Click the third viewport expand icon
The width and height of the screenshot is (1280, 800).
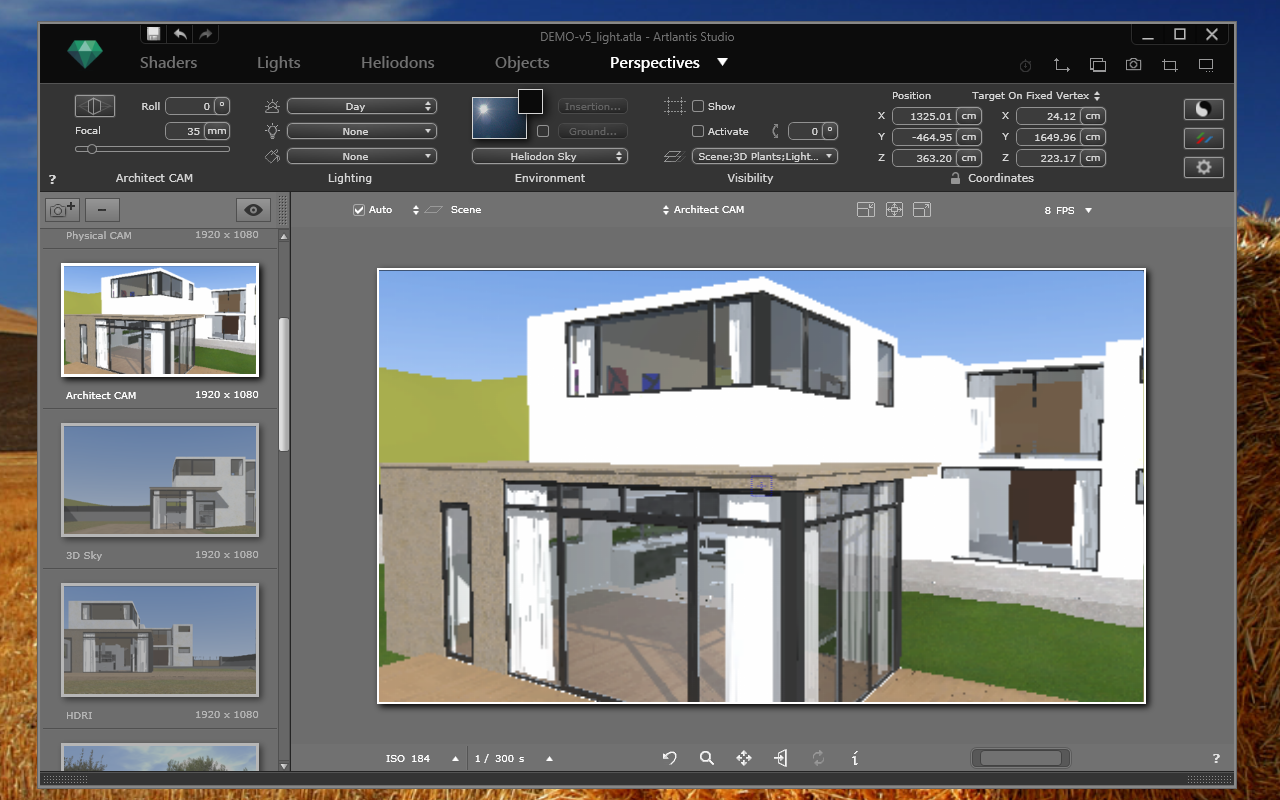(x=922, y=210)
